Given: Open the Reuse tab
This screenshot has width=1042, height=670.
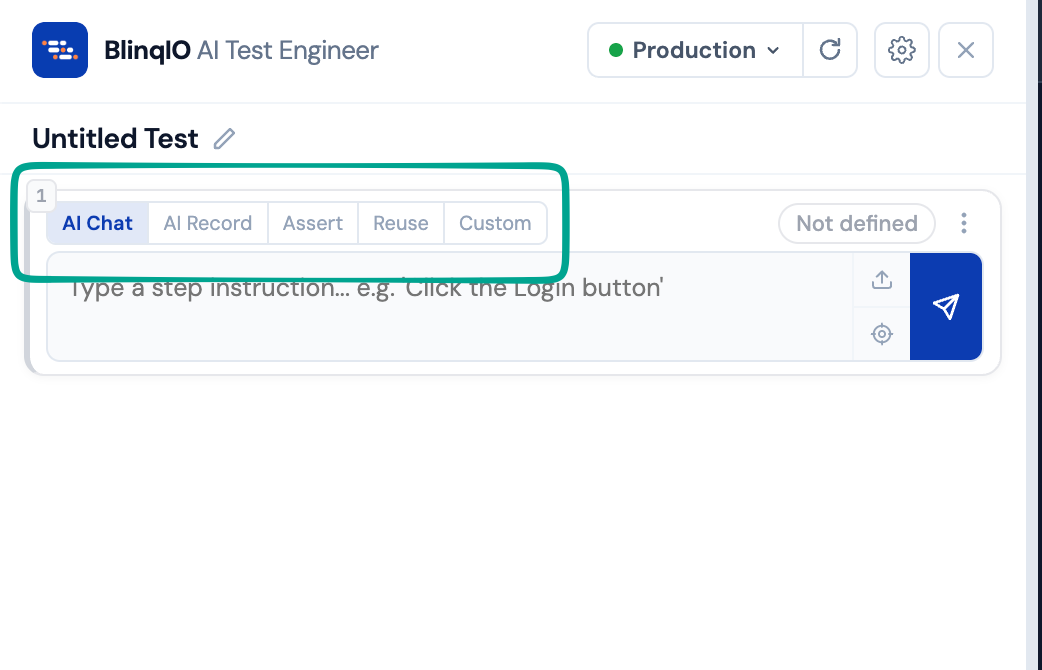Looking at the screenshot, I should point(400,223).
